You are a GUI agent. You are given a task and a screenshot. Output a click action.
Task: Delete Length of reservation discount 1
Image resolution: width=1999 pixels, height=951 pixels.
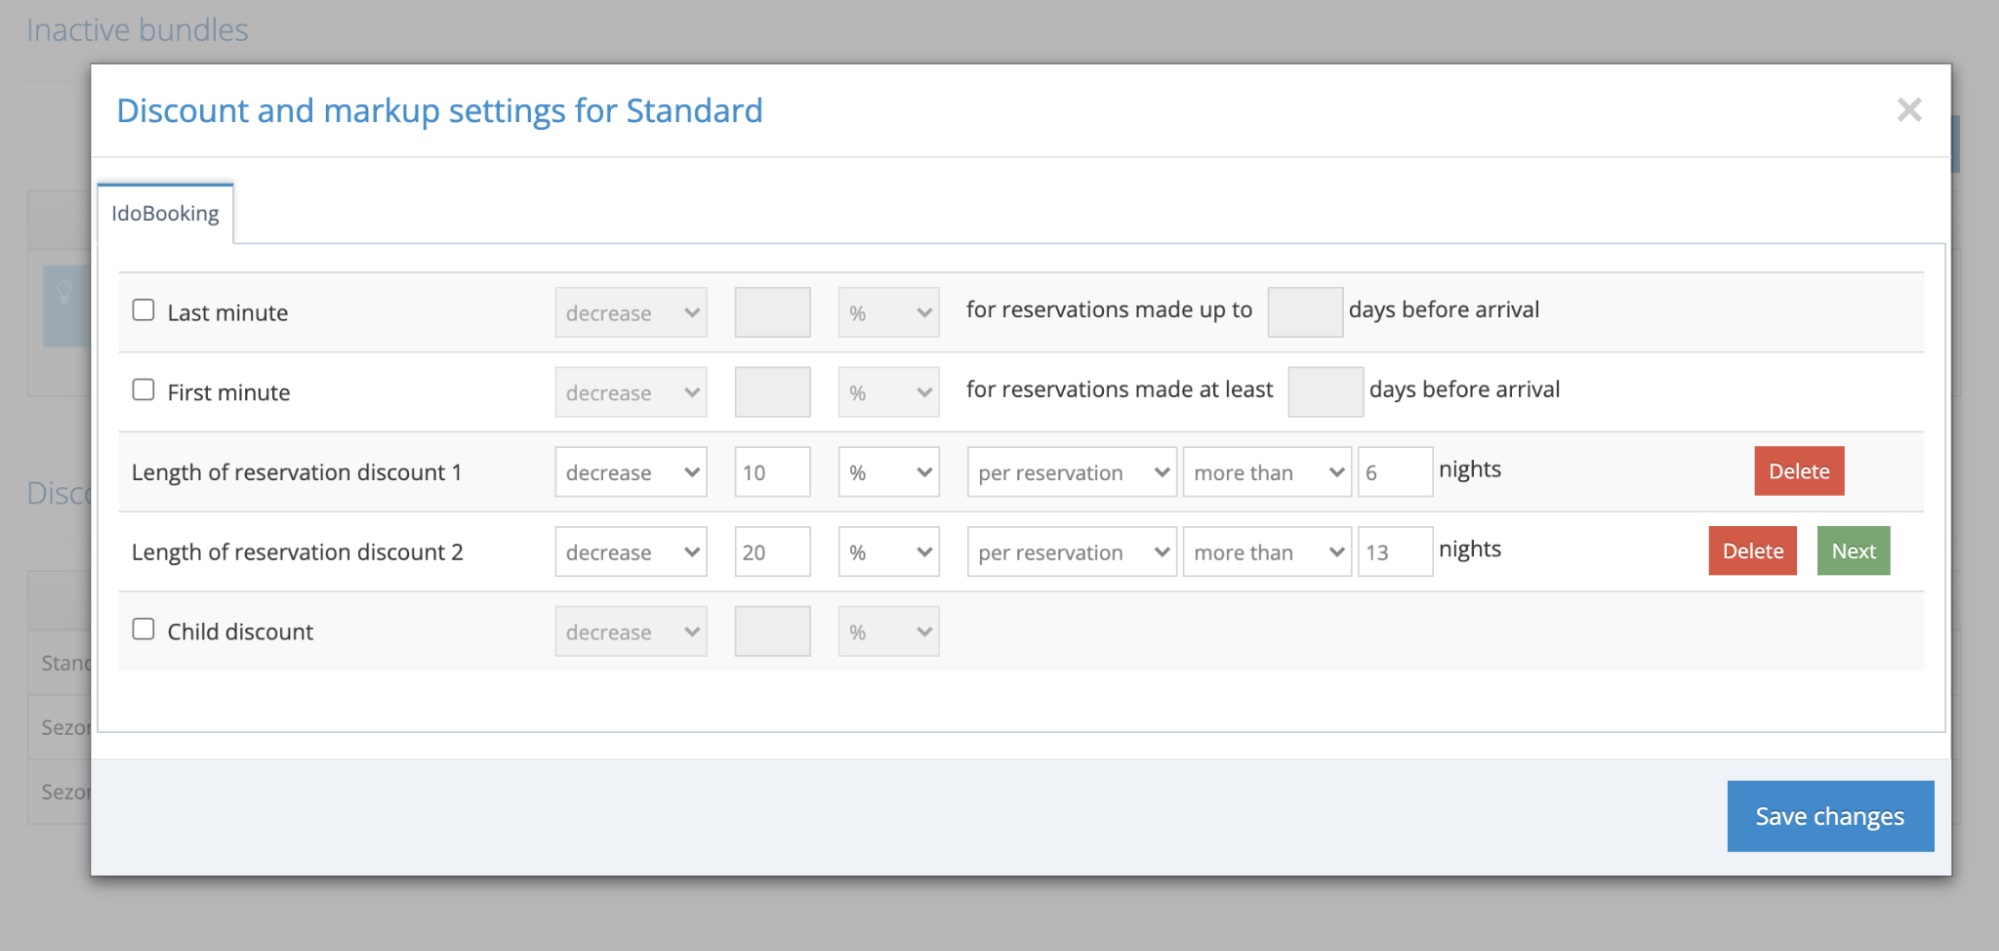[1798, 471]
